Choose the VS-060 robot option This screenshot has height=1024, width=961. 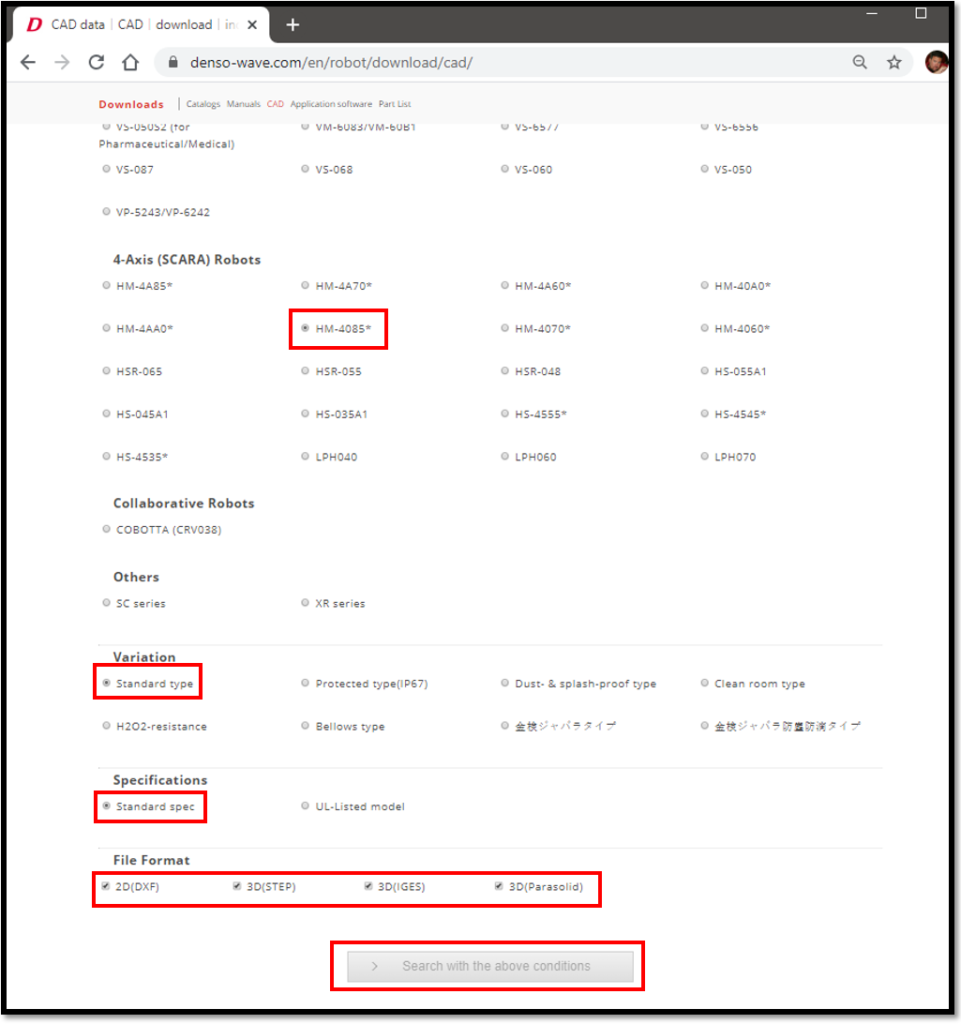coord(505,169)
